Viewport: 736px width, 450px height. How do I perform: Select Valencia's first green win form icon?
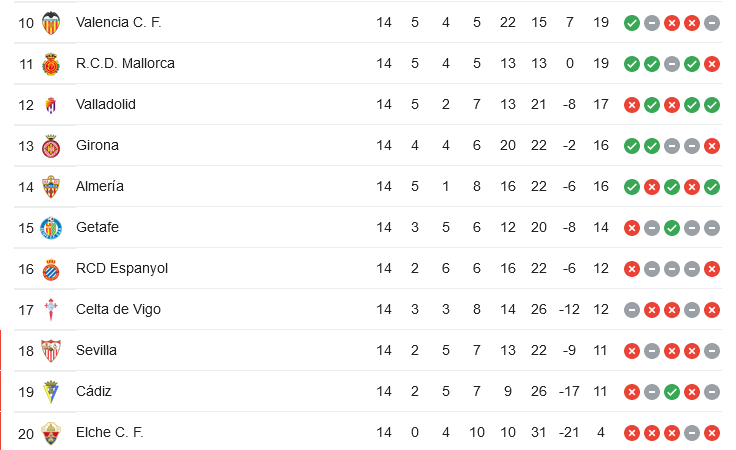click(632, 23)
